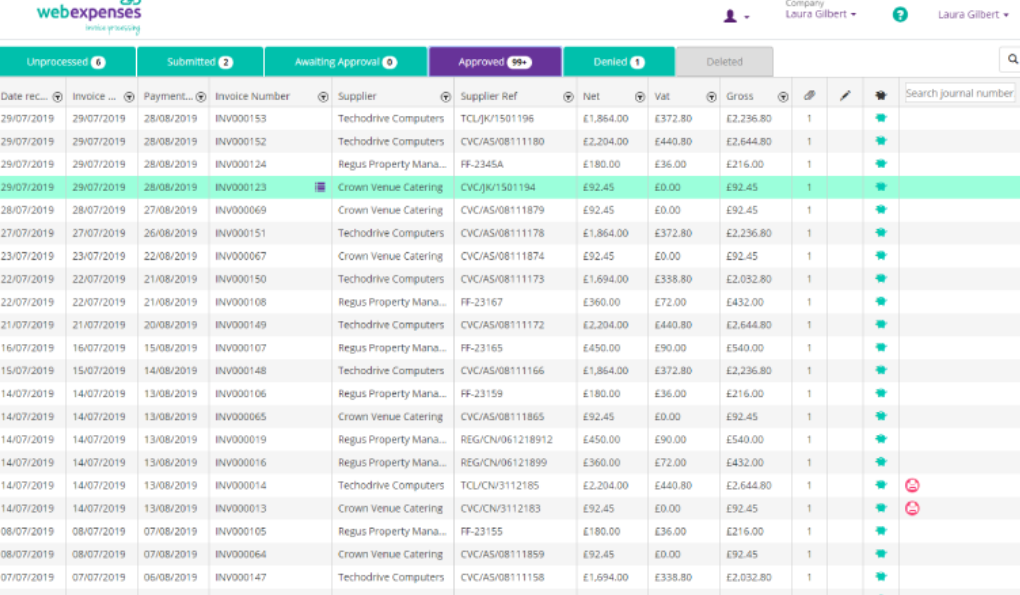Screen dimensions: 1020x595
Task: Expand the Company Laura Gilbert dropdown
Action: pos(820,14)
